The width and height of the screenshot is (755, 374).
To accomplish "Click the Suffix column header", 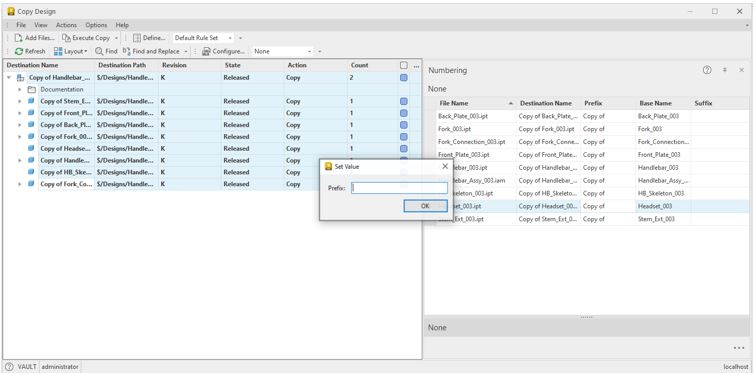I will tap(720, 103).
